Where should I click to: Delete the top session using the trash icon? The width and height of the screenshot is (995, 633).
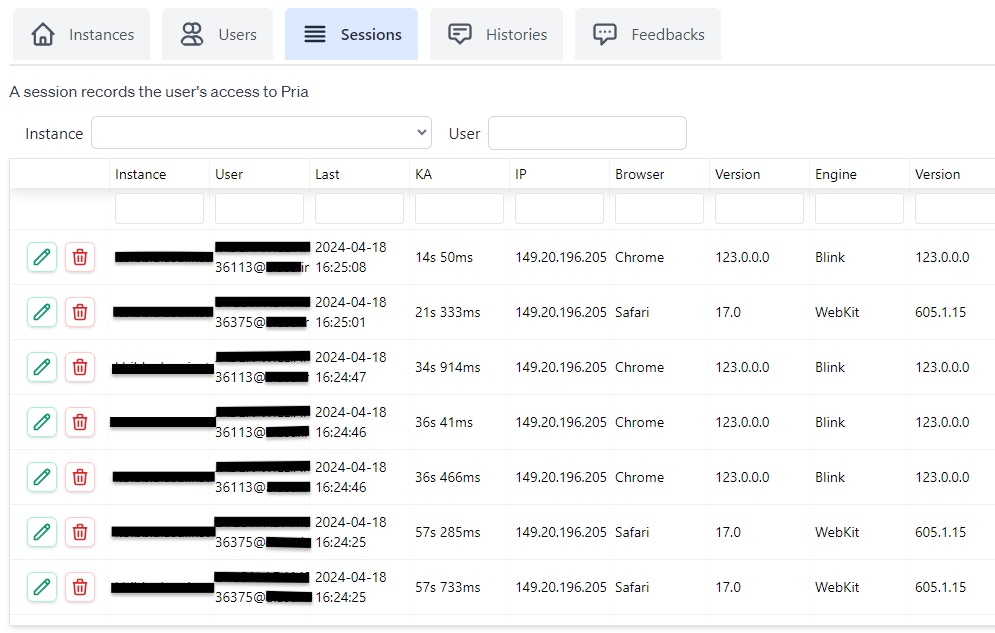(x=79, y=257)
